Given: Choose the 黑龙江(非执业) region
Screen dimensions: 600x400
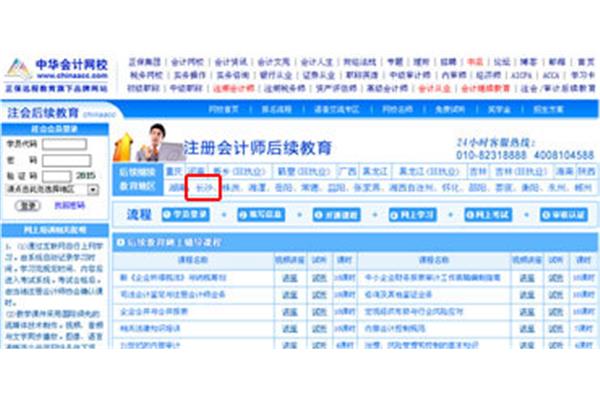Looking at the screenshot, I should pyautogui.click(x=429, y=171).
